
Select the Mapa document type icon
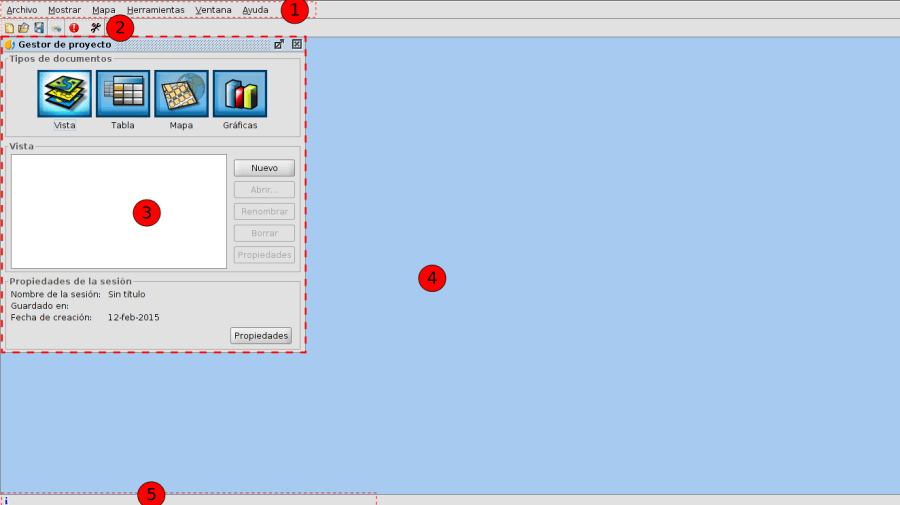tap(181, 94)
